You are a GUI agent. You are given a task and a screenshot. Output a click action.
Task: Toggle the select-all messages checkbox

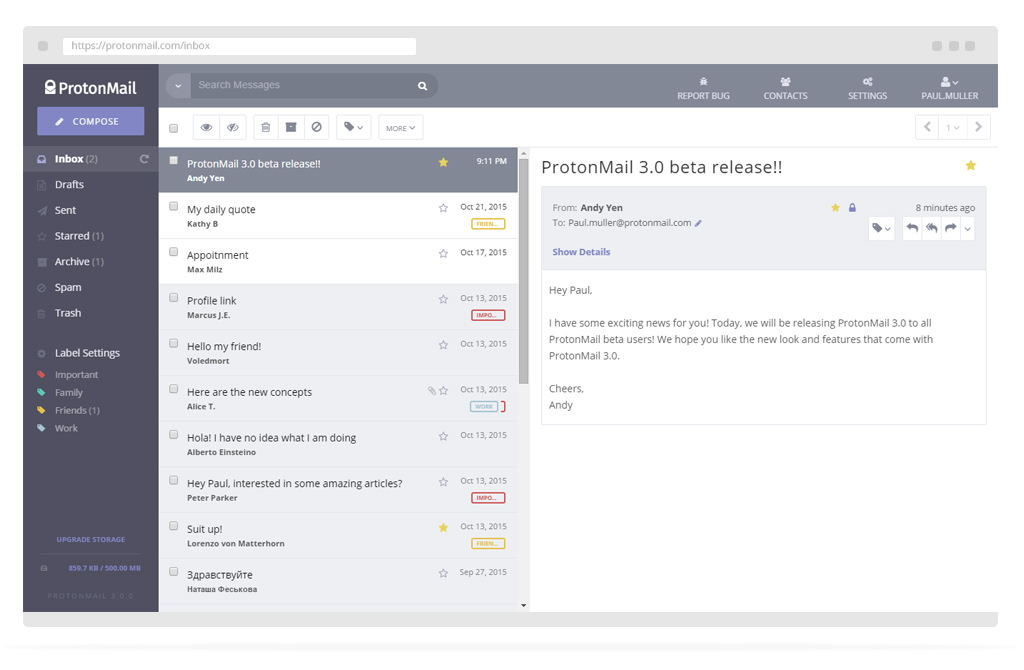173,127
